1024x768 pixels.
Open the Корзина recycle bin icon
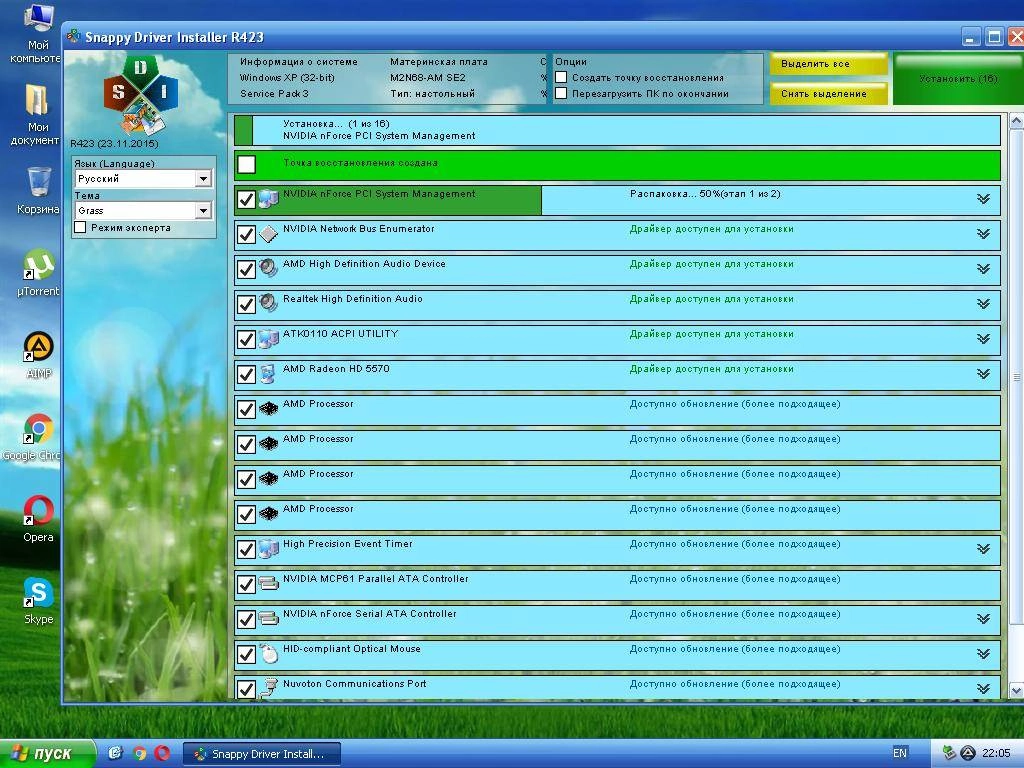coord(38,191)
